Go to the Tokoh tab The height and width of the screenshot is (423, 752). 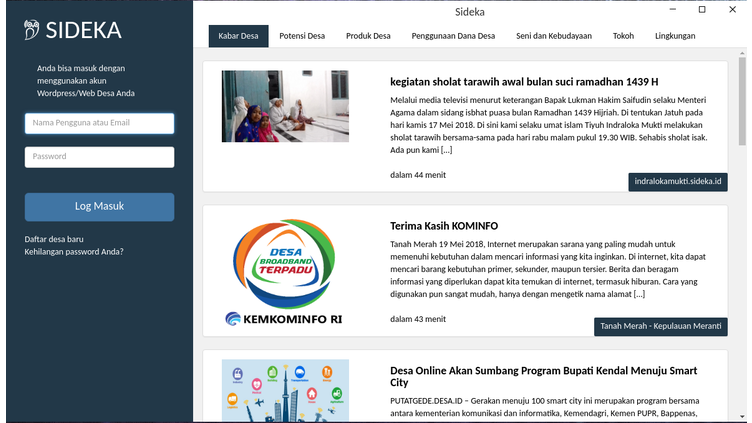tap(623, 36)
